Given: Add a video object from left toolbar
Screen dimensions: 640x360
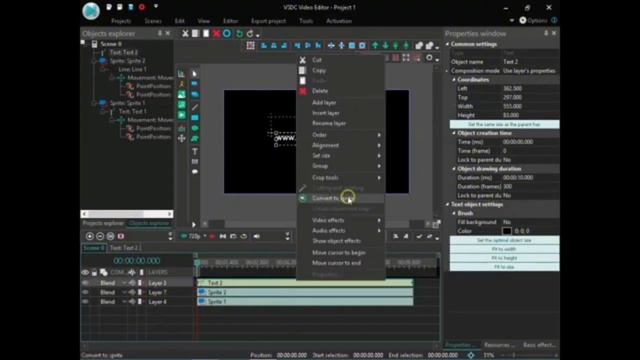Looking at the screenshot, I should (181, 116).
